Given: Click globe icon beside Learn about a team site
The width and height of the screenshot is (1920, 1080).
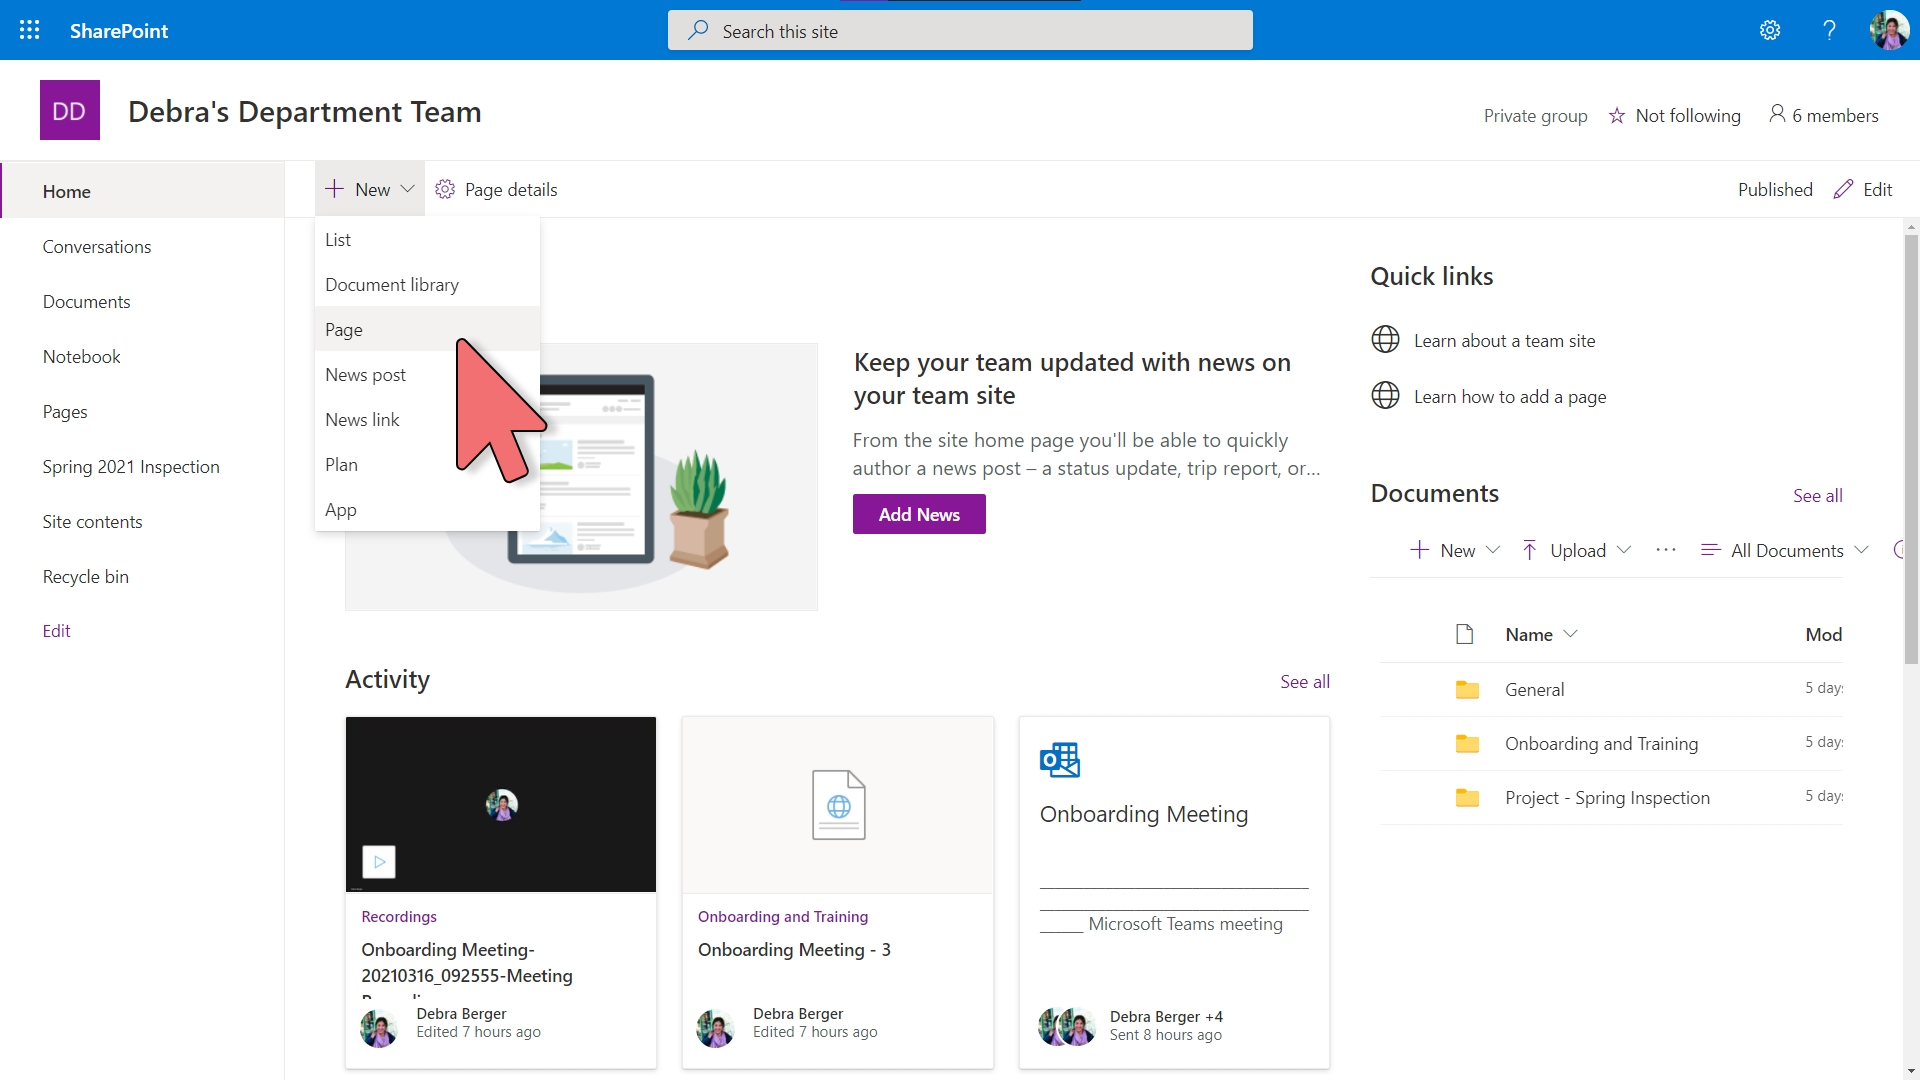Looking at the screenshot, I should click(x=1385, y=340).
